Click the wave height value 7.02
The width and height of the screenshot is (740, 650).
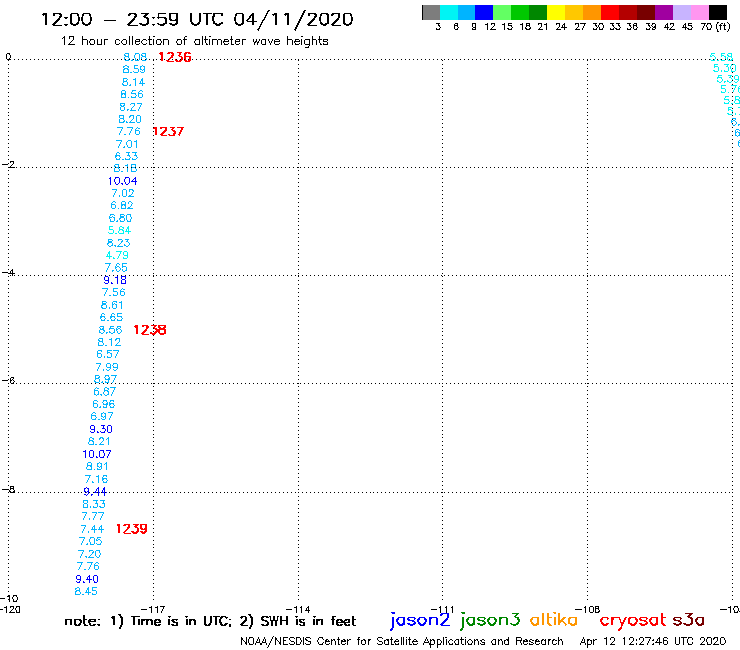tap(123, 194)
